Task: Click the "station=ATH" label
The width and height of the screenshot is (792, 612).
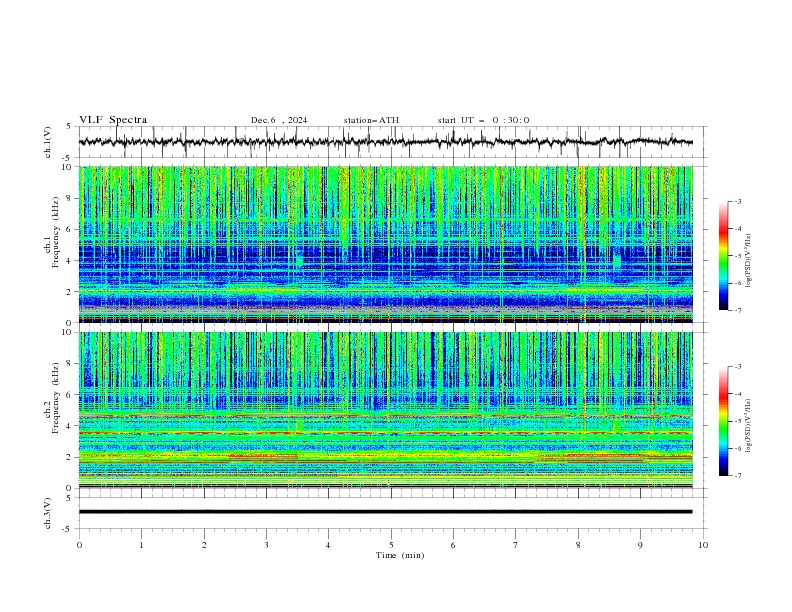Action: pos(371,120)
